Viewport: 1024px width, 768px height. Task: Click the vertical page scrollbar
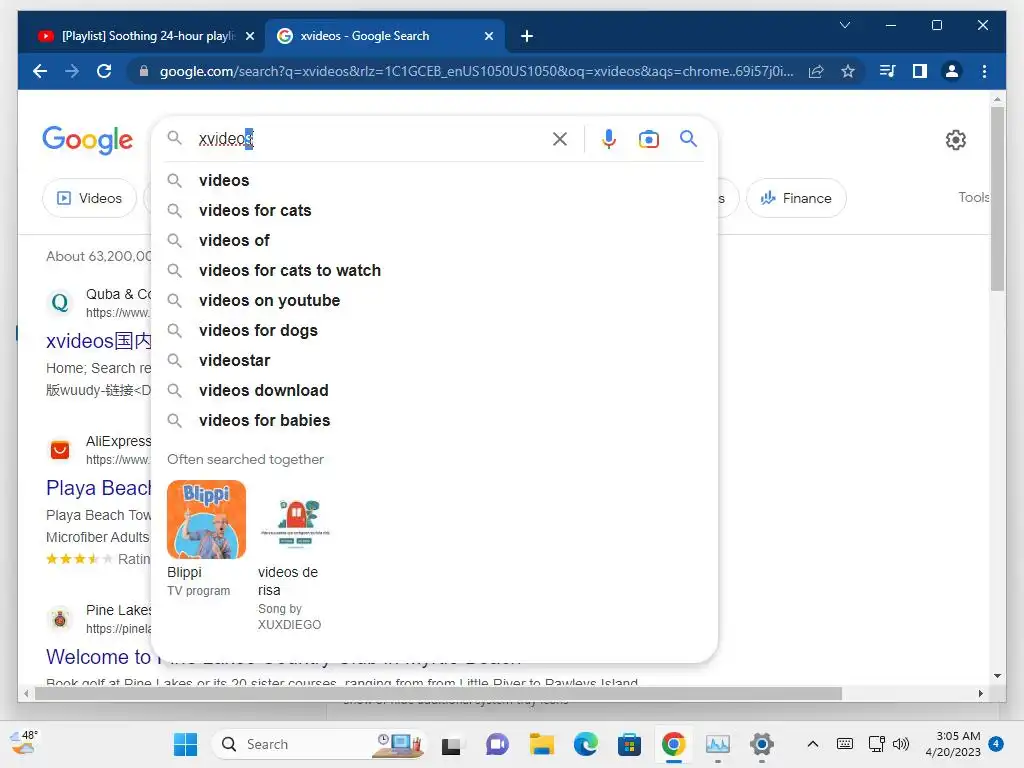(x=997, y=199)
